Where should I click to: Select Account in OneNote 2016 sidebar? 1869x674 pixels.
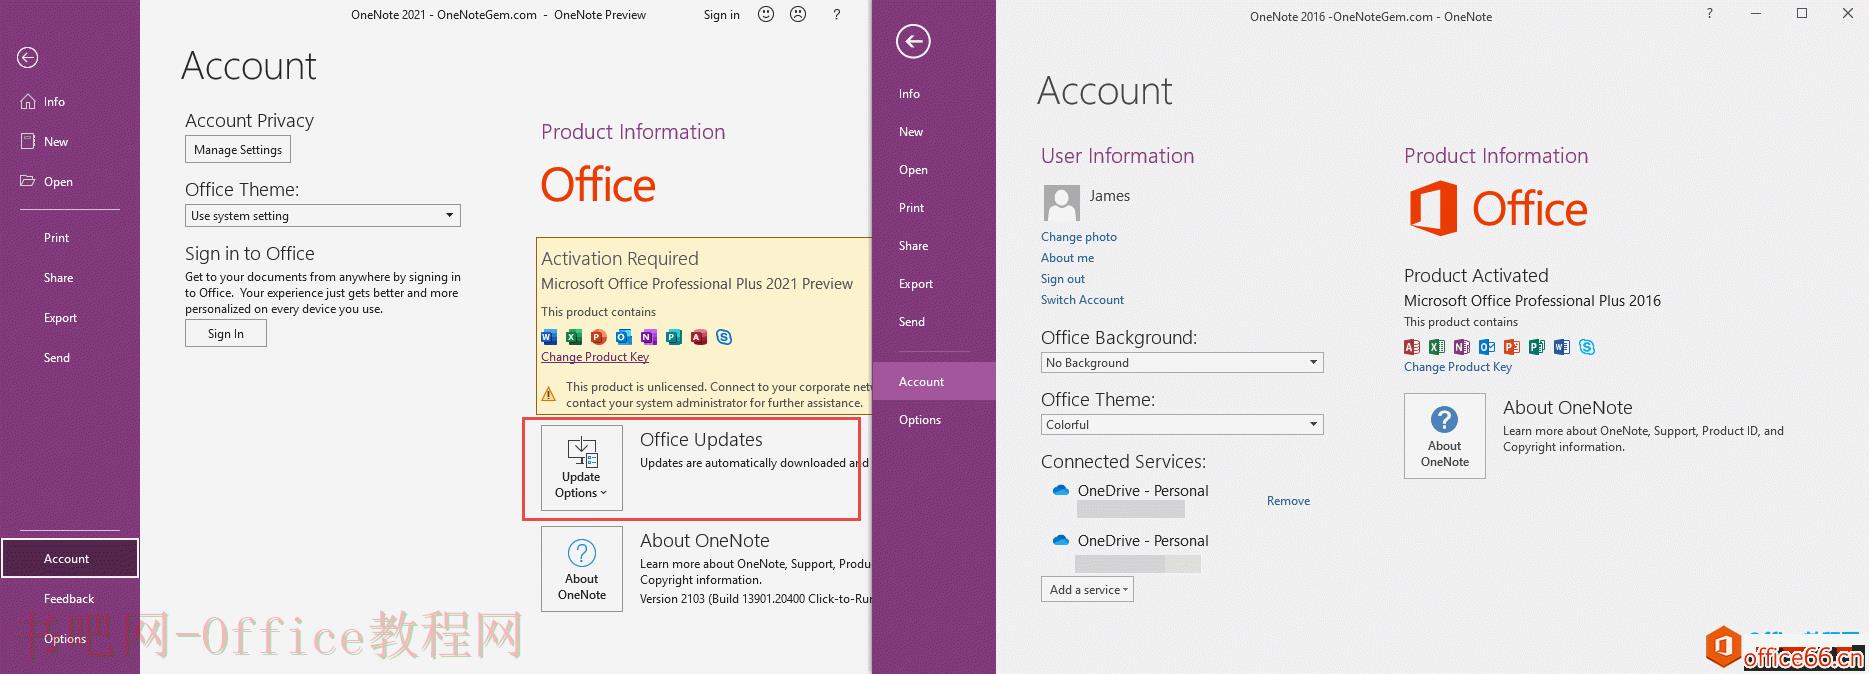(x=933, y=381)
